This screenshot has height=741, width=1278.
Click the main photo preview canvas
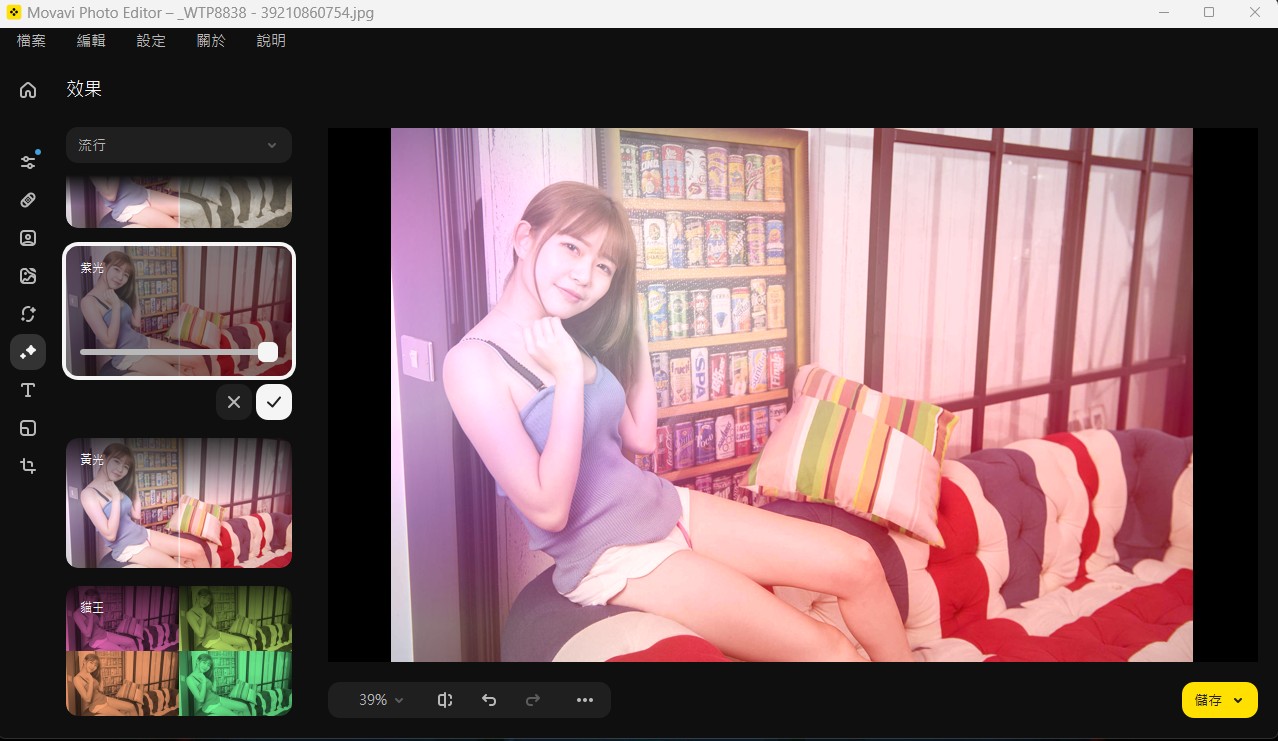792,395
